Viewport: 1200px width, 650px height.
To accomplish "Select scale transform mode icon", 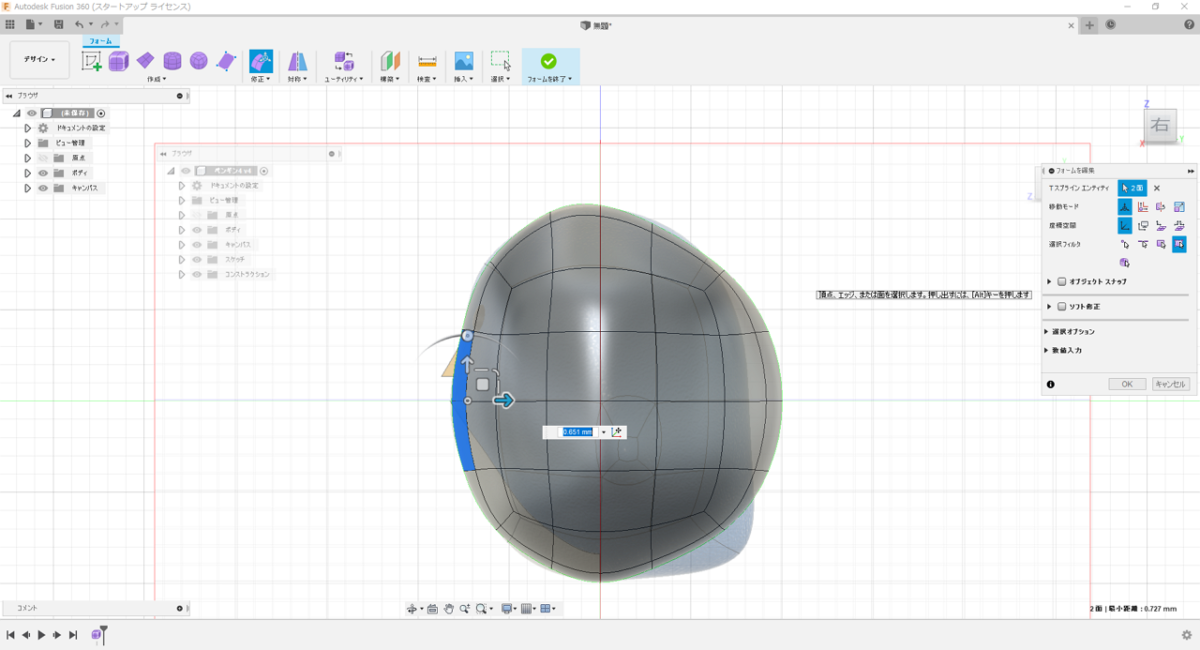I will (x=1179, y=206).
